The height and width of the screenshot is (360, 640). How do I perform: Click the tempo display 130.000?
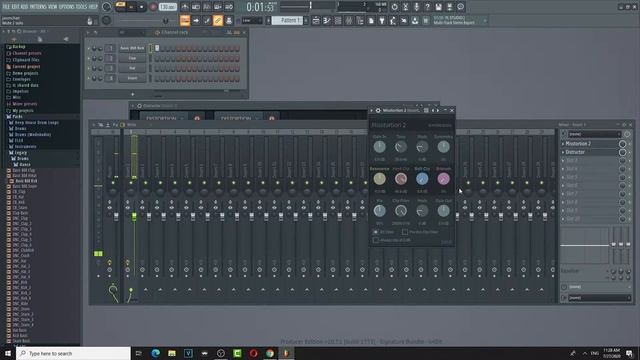coord(167,7)
